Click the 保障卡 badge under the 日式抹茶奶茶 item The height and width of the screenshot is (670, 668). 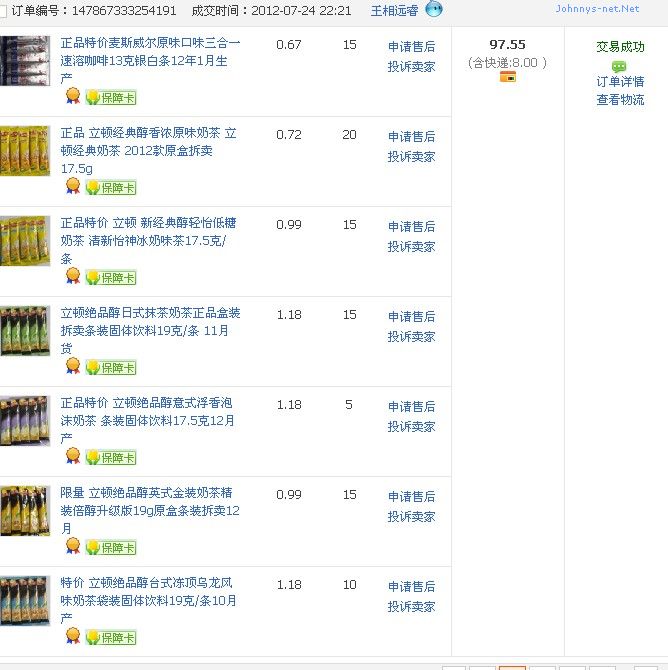click(111, 367)
